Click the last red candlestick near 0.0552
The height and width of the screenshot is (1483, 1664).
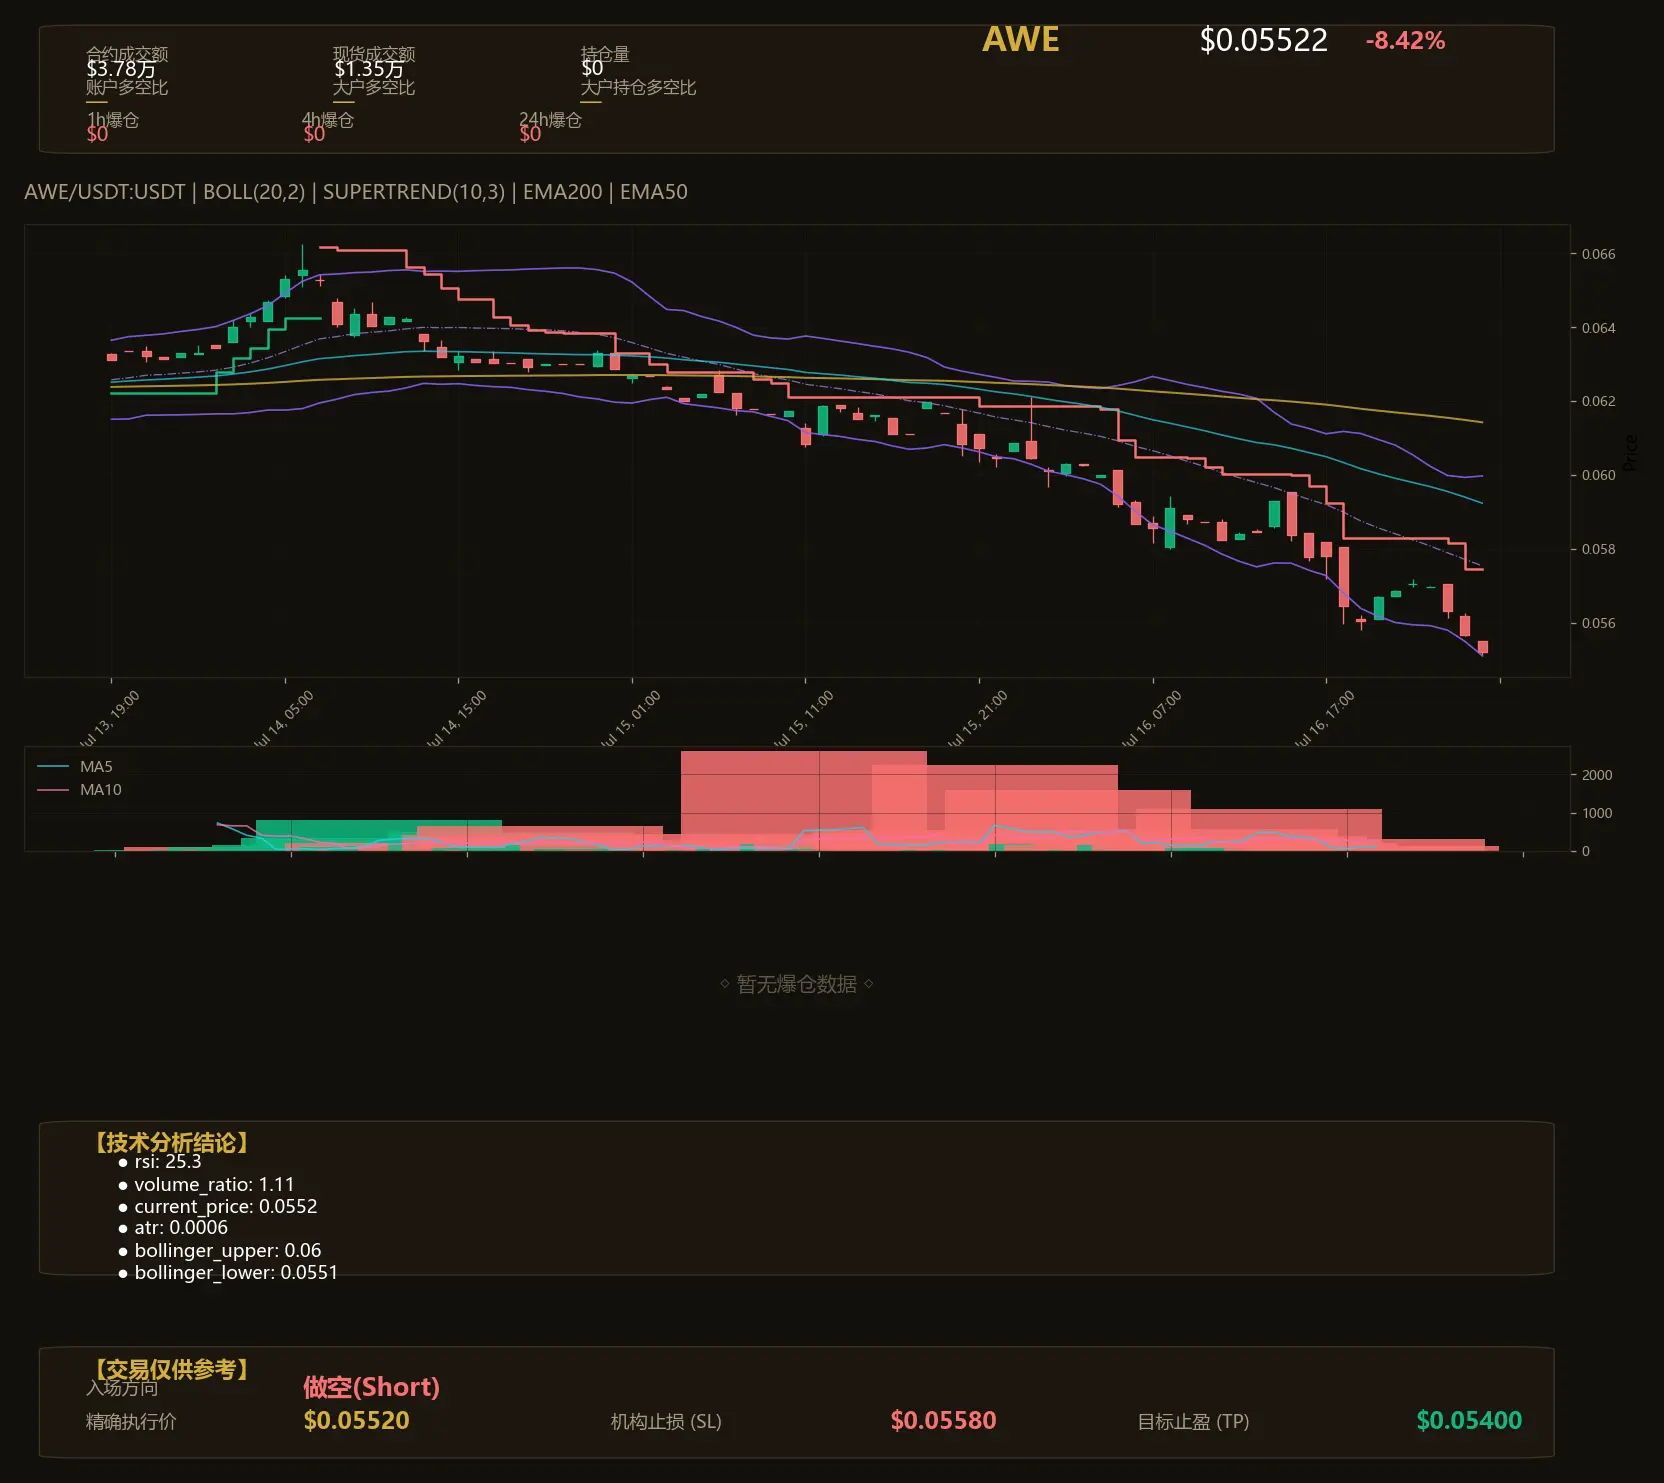click(1483, 647)
